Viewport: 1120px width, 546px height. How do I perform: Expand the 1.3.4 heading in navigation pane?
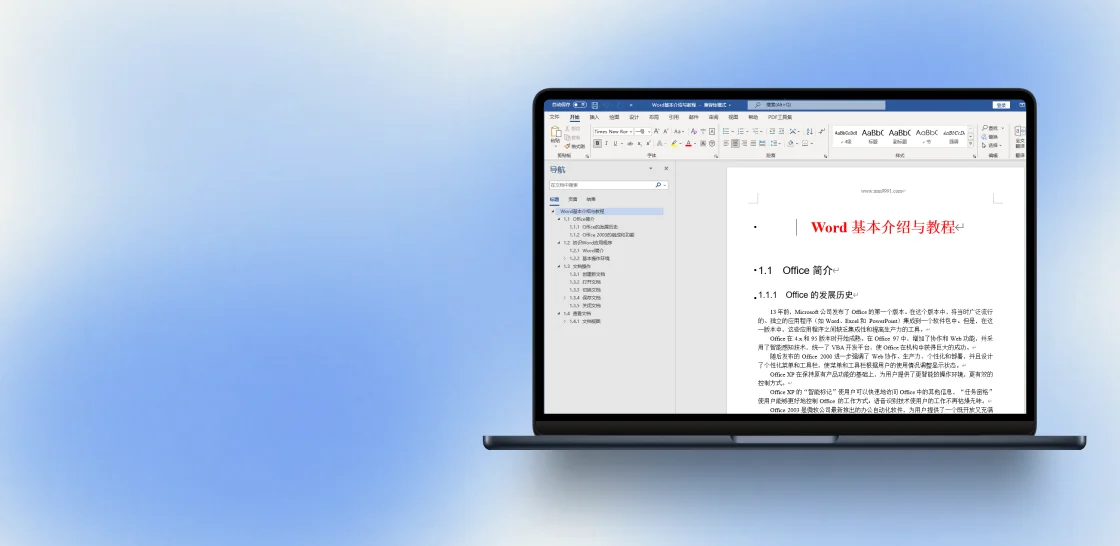(564, 297)
